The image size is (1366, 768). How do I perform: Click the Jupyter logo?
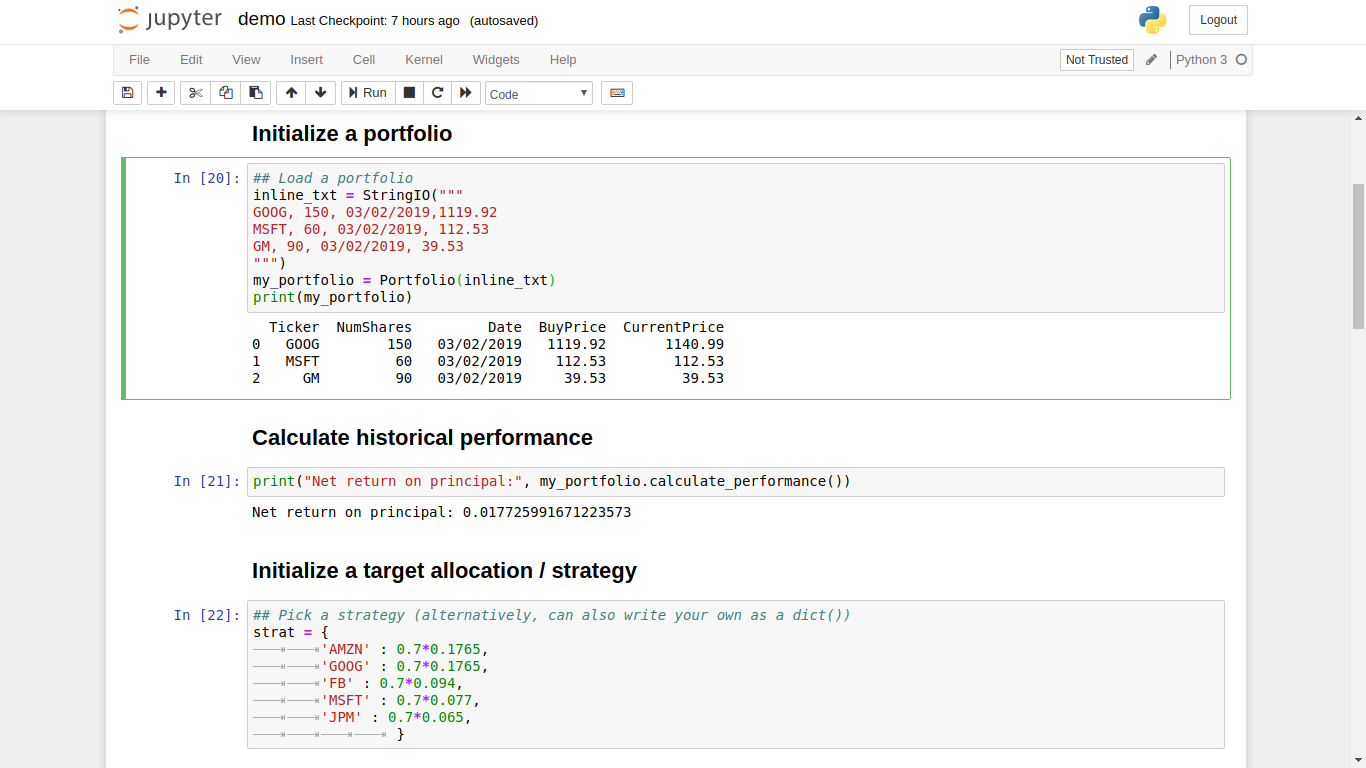pyautogui.click(x=168, y=20)
